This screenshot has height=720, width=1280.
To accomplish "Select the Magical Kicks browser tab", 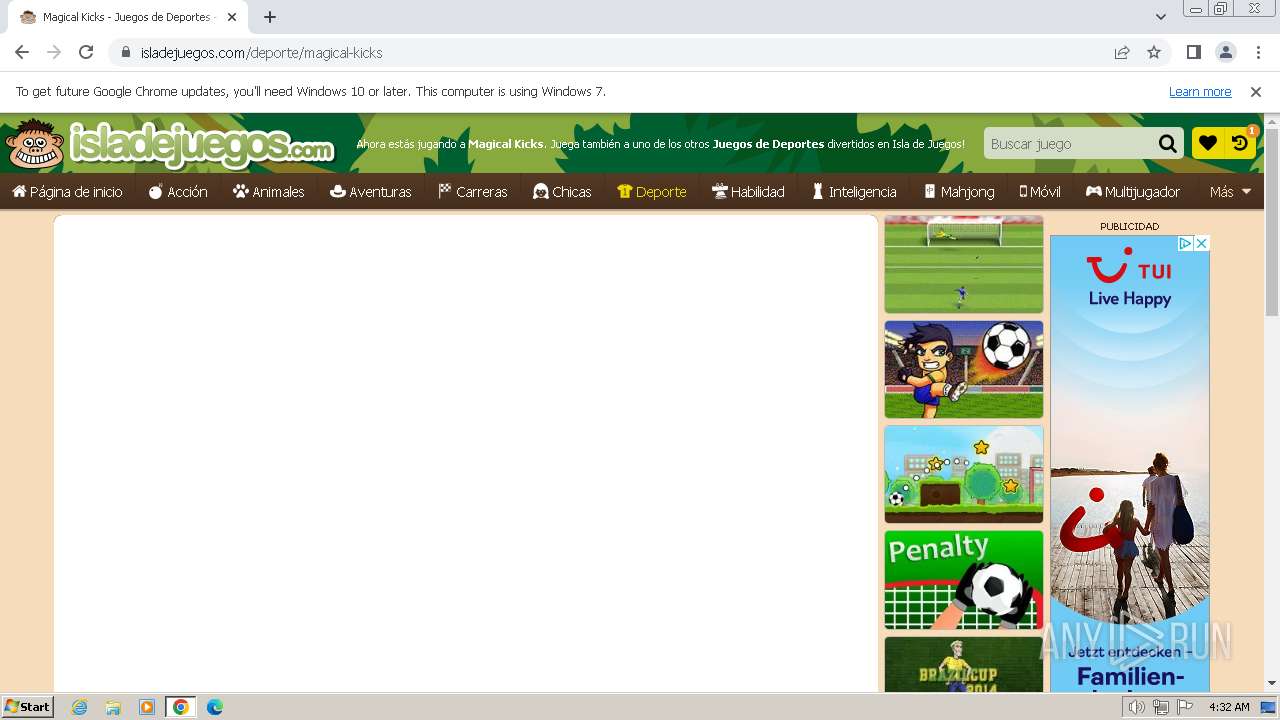I will click(128, 17).
